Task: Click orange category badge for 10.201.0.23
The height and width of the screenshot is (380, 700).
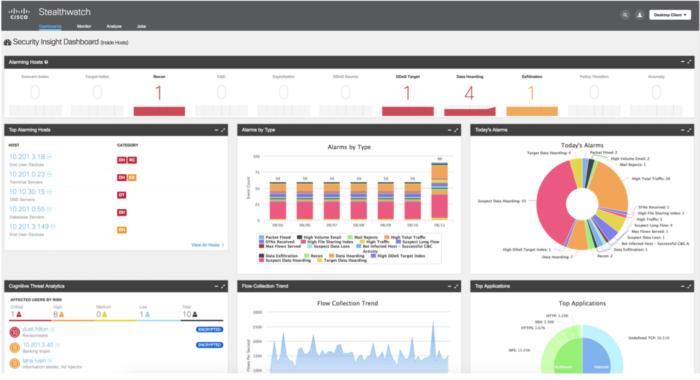Action: pos(132,177)
